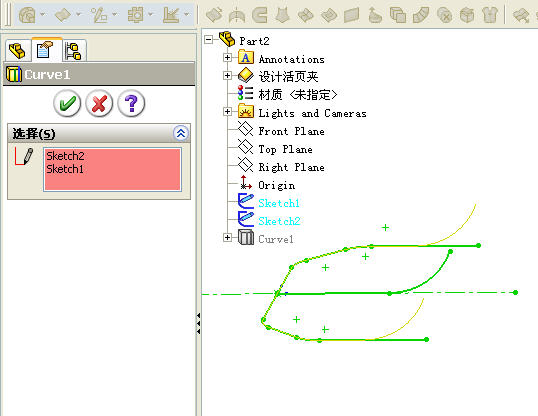Switch to the ConfigurationManager tab
538x416 pixels.
pyautogui.click(x=74, y=51)
